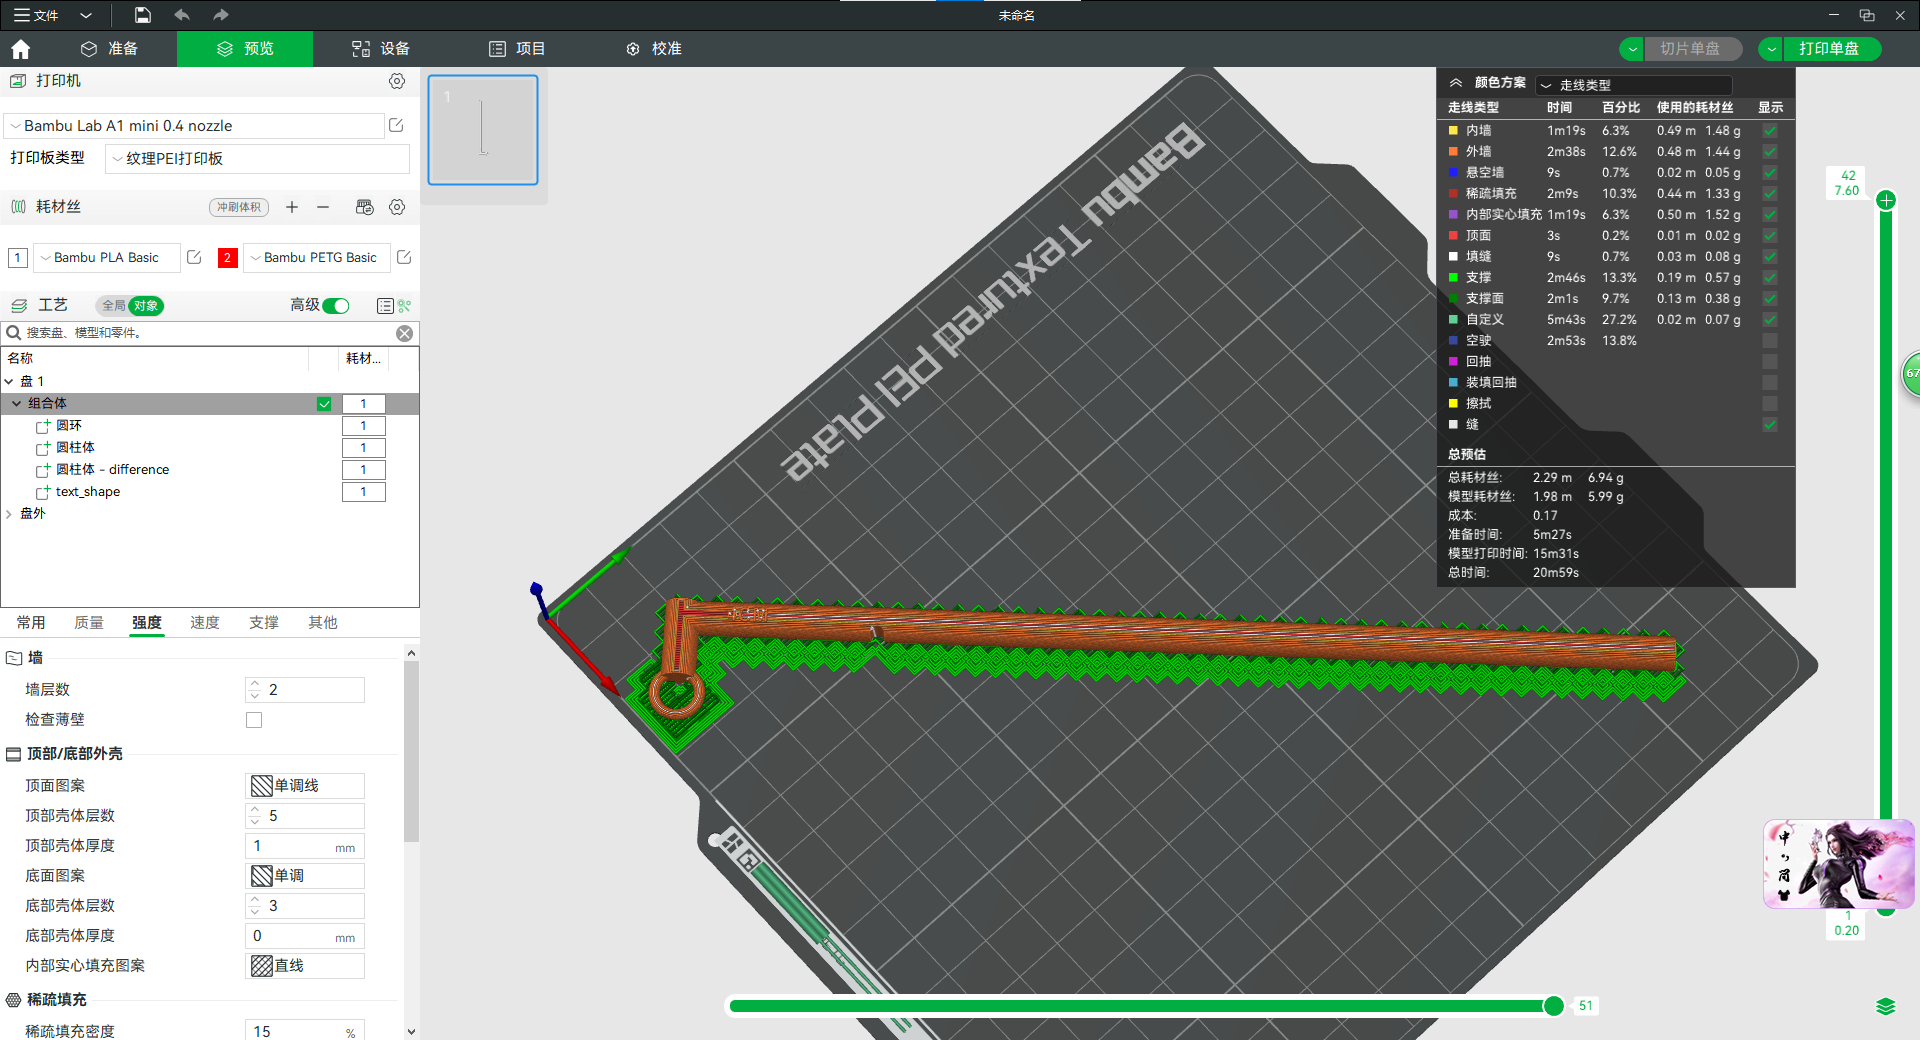
Task: Hide 内墙 line type display
Action: [1769, 131]
